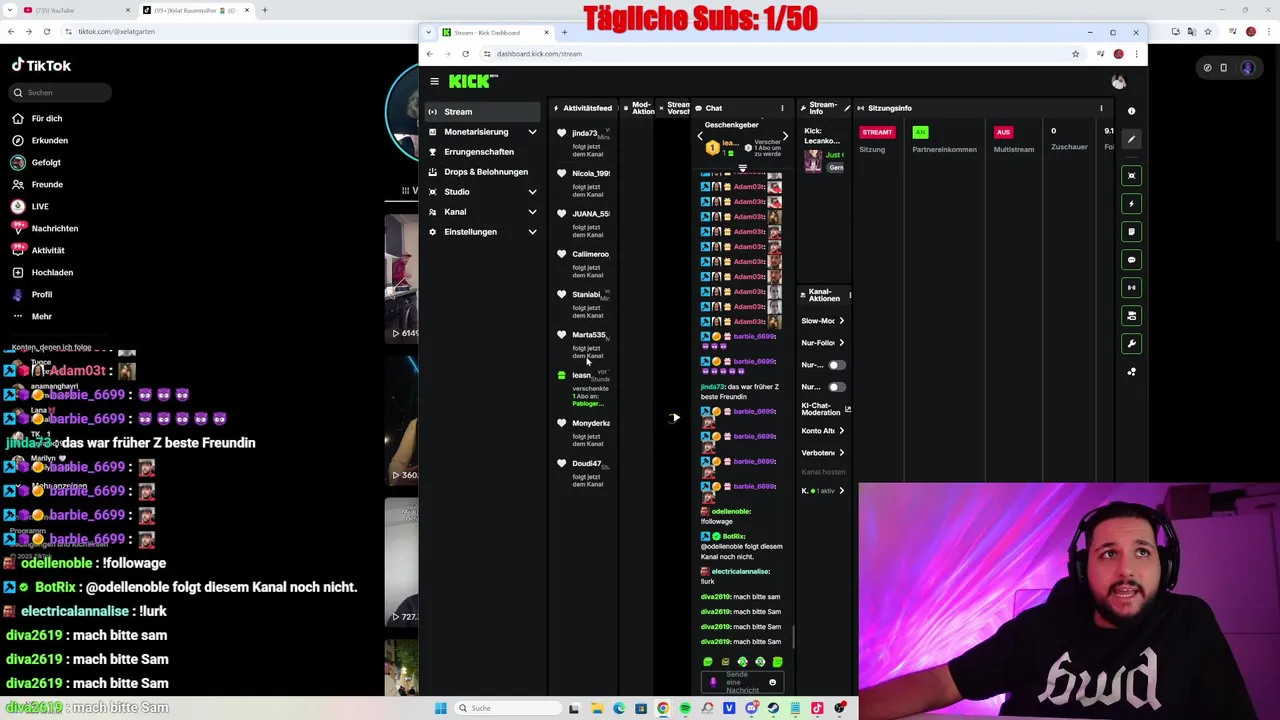The image size is (1280, 720).
Task: Open TikTok Mehr menu
Action: click(41, 317)
